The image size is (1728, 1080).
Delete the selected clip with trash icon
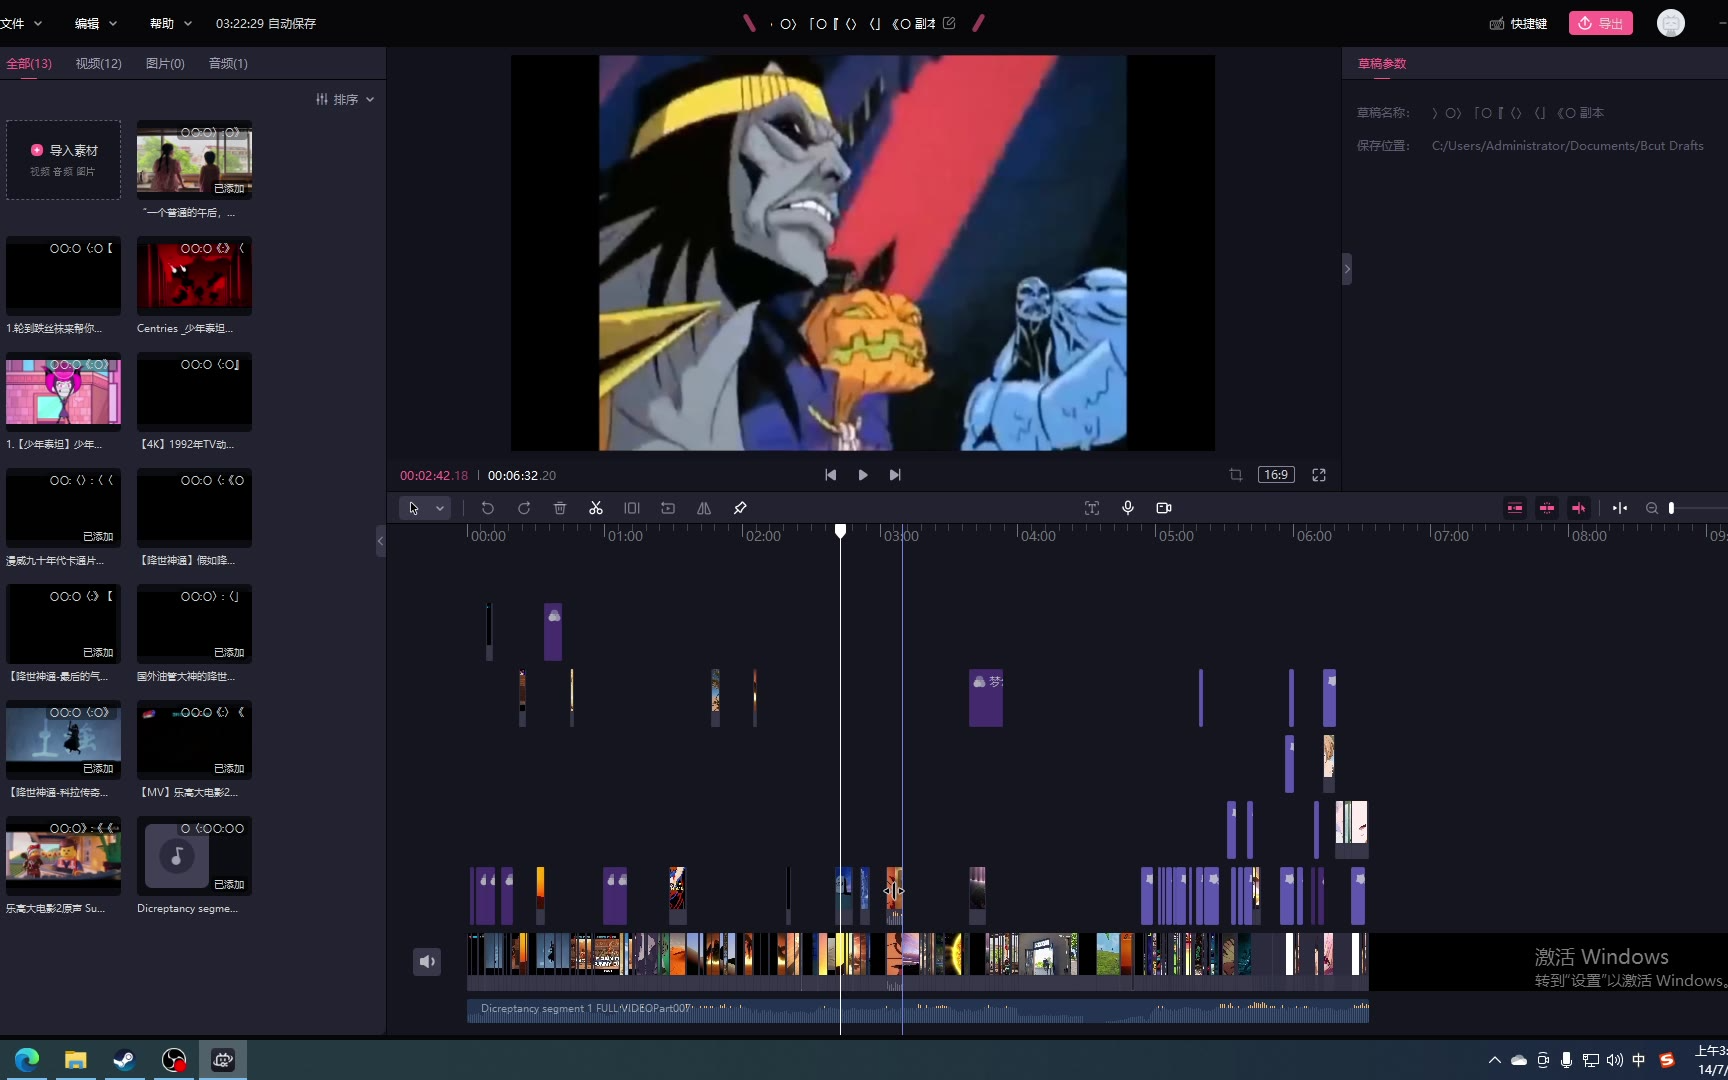tap(560, 508)
